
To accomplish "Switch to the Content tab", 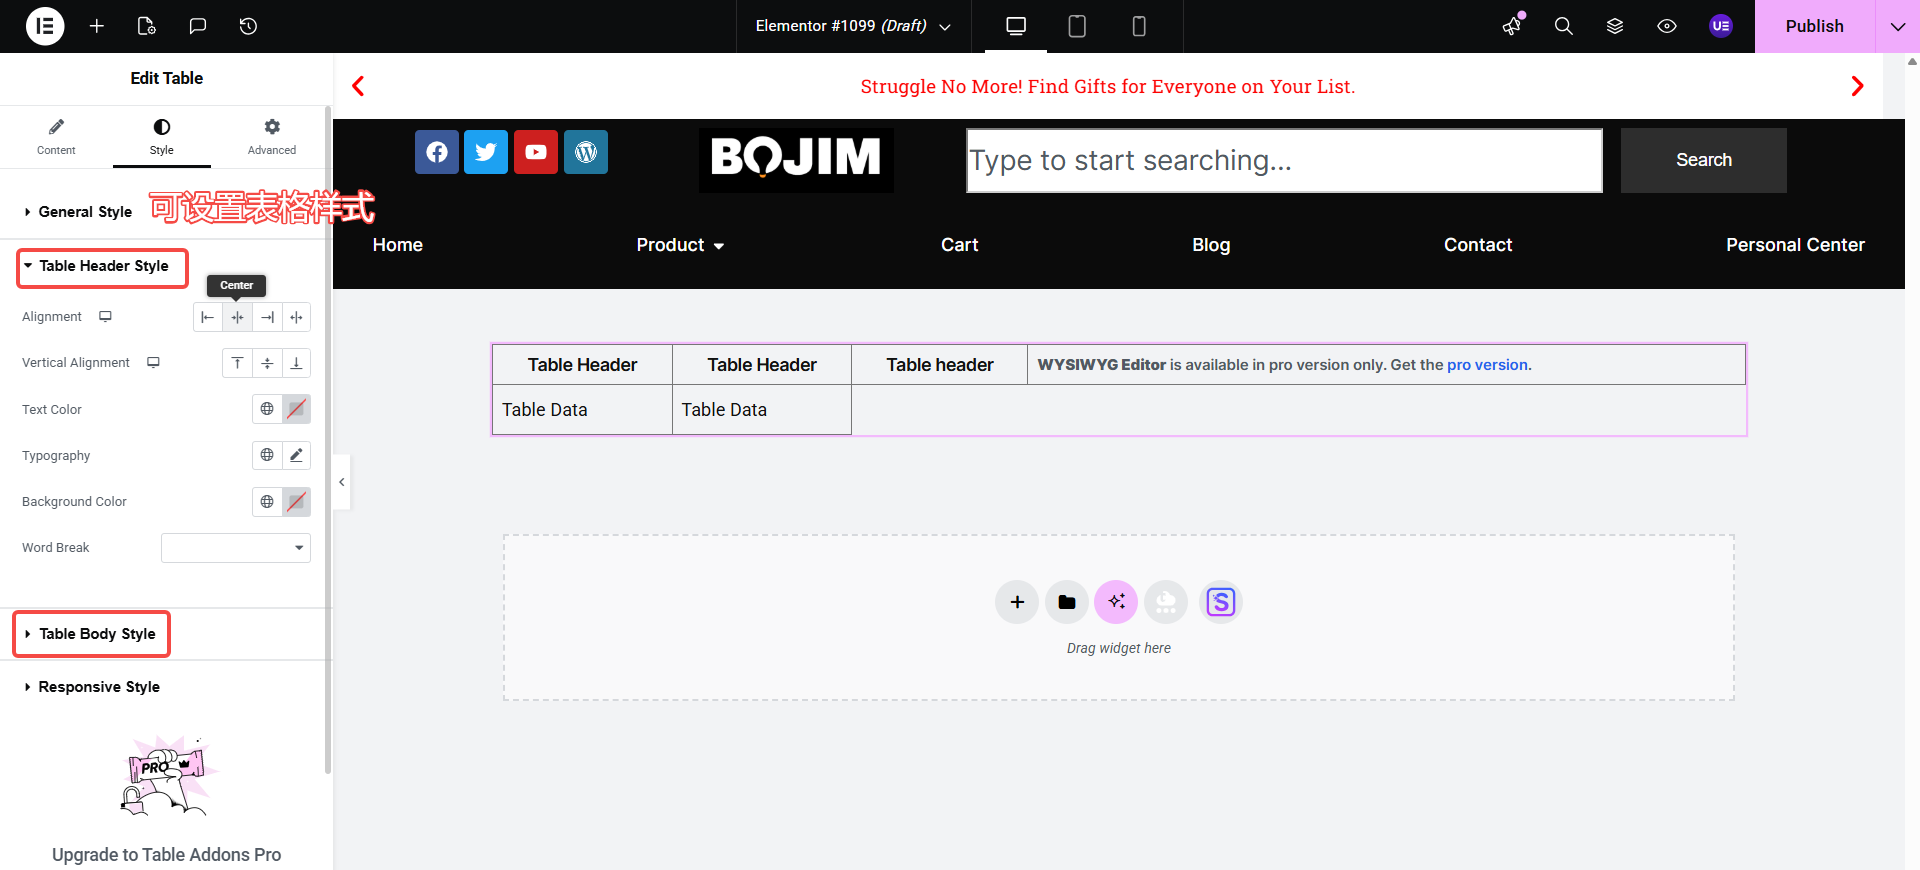I will click(x=56, y=137).
